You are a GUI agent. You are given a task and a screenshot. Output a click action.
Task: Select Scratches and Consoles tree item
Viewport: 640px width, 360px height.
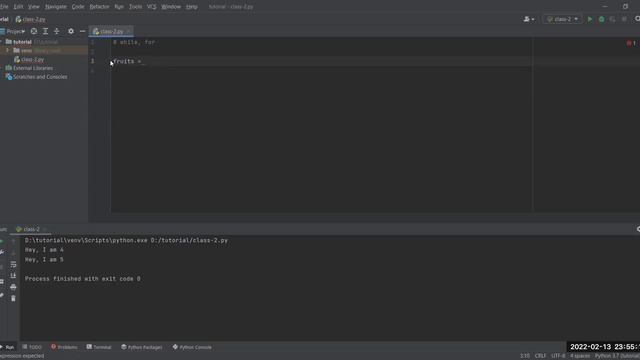click(x=40, y=77)
